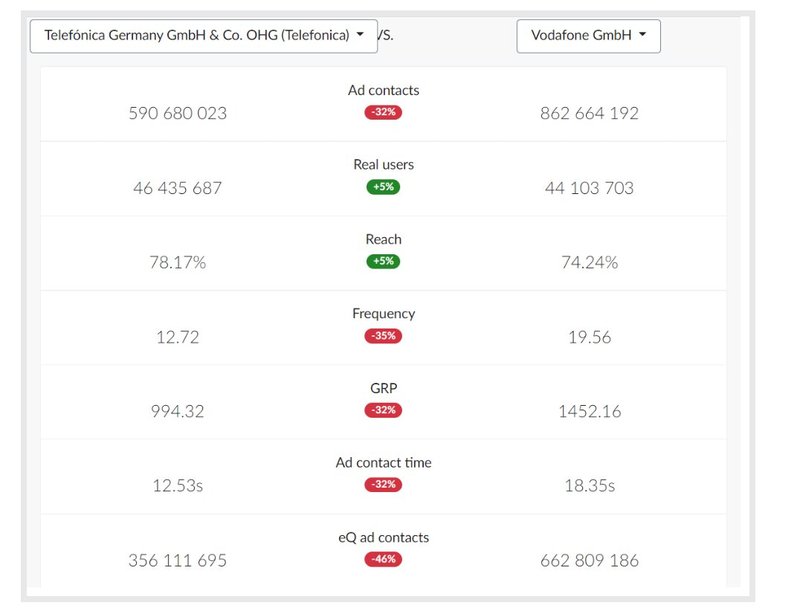Click the Real users +5% badge
The width and height of the screenshot is (800, 611).
tap(383, 187)
